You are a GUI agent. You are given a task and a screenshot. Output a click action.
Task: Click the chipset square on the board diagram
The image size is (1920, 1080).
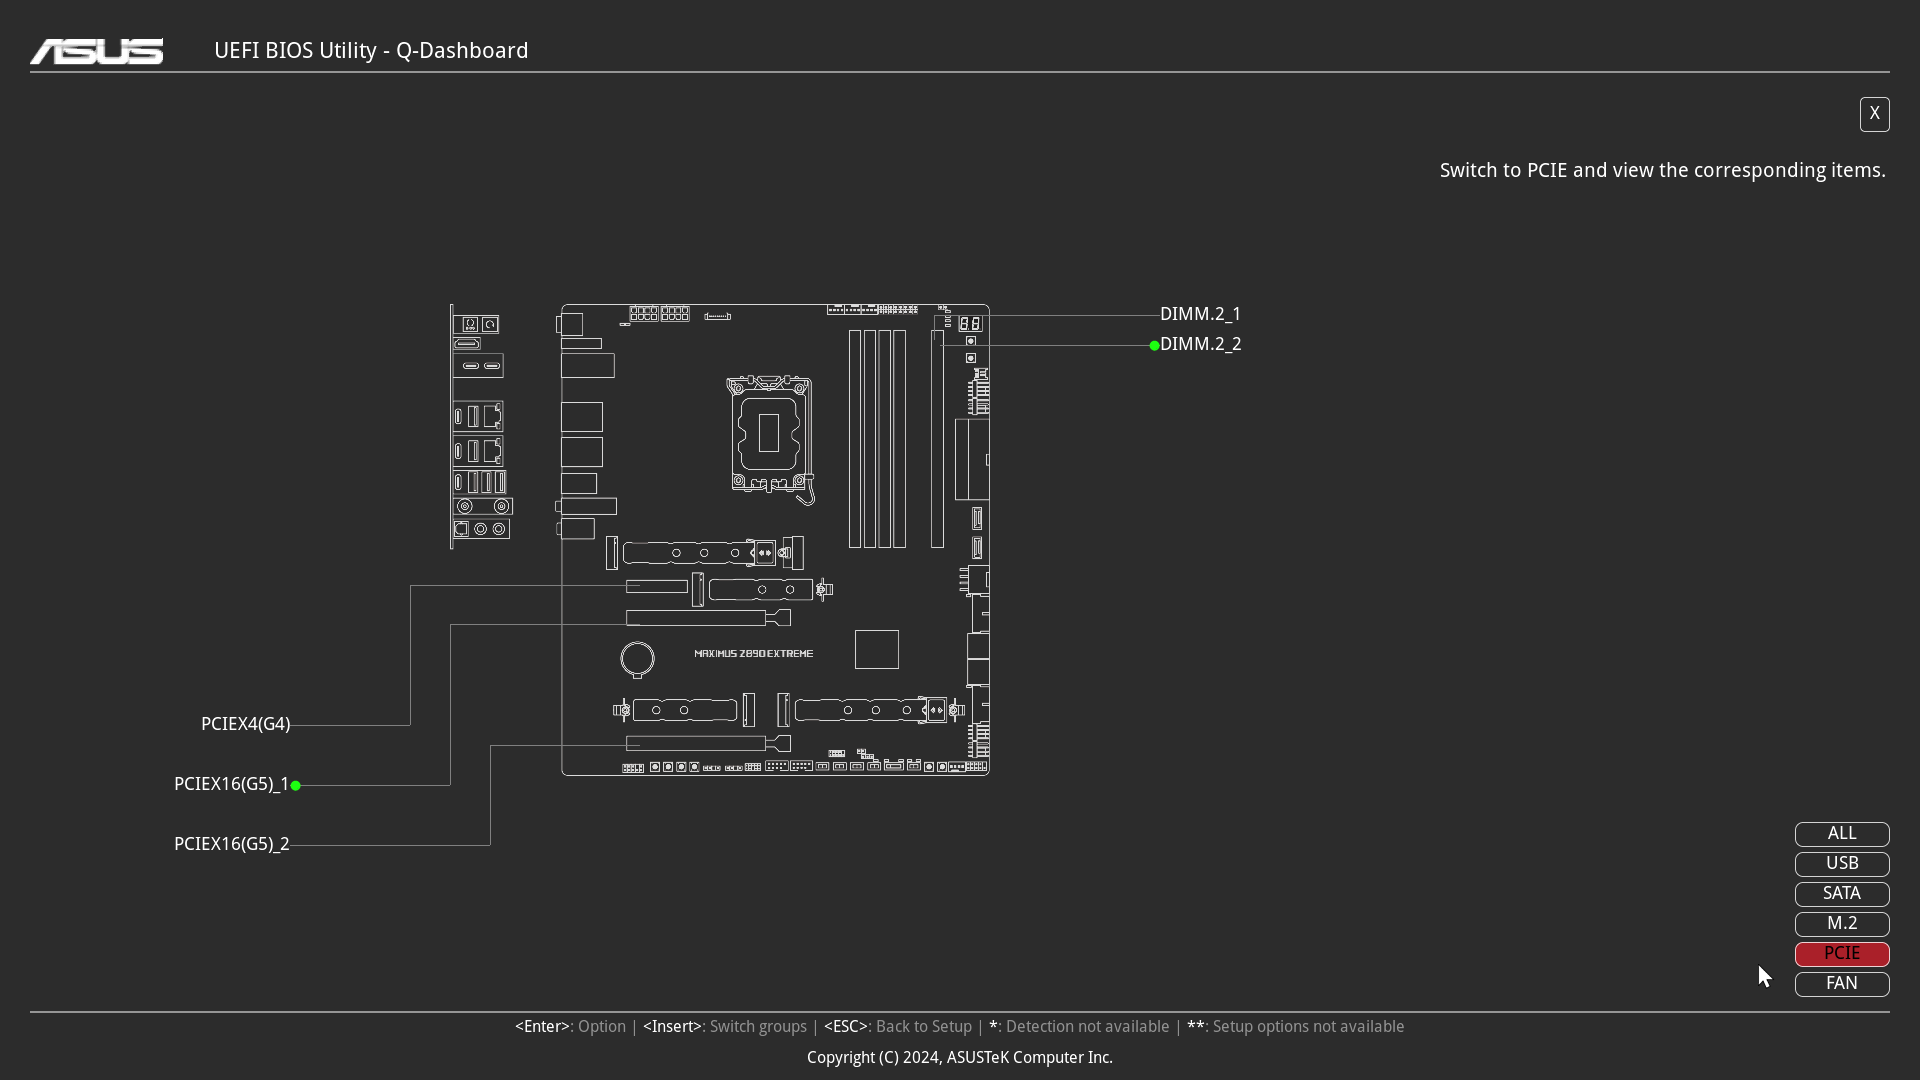[x=877, y=650]
